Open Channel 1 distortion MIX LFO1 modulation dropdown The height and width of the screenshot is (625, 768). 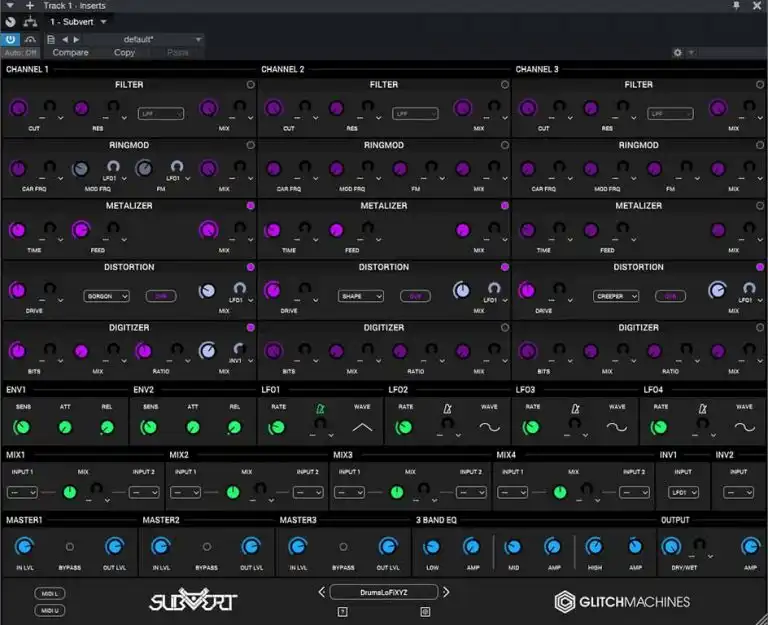[x=240, y=300]
